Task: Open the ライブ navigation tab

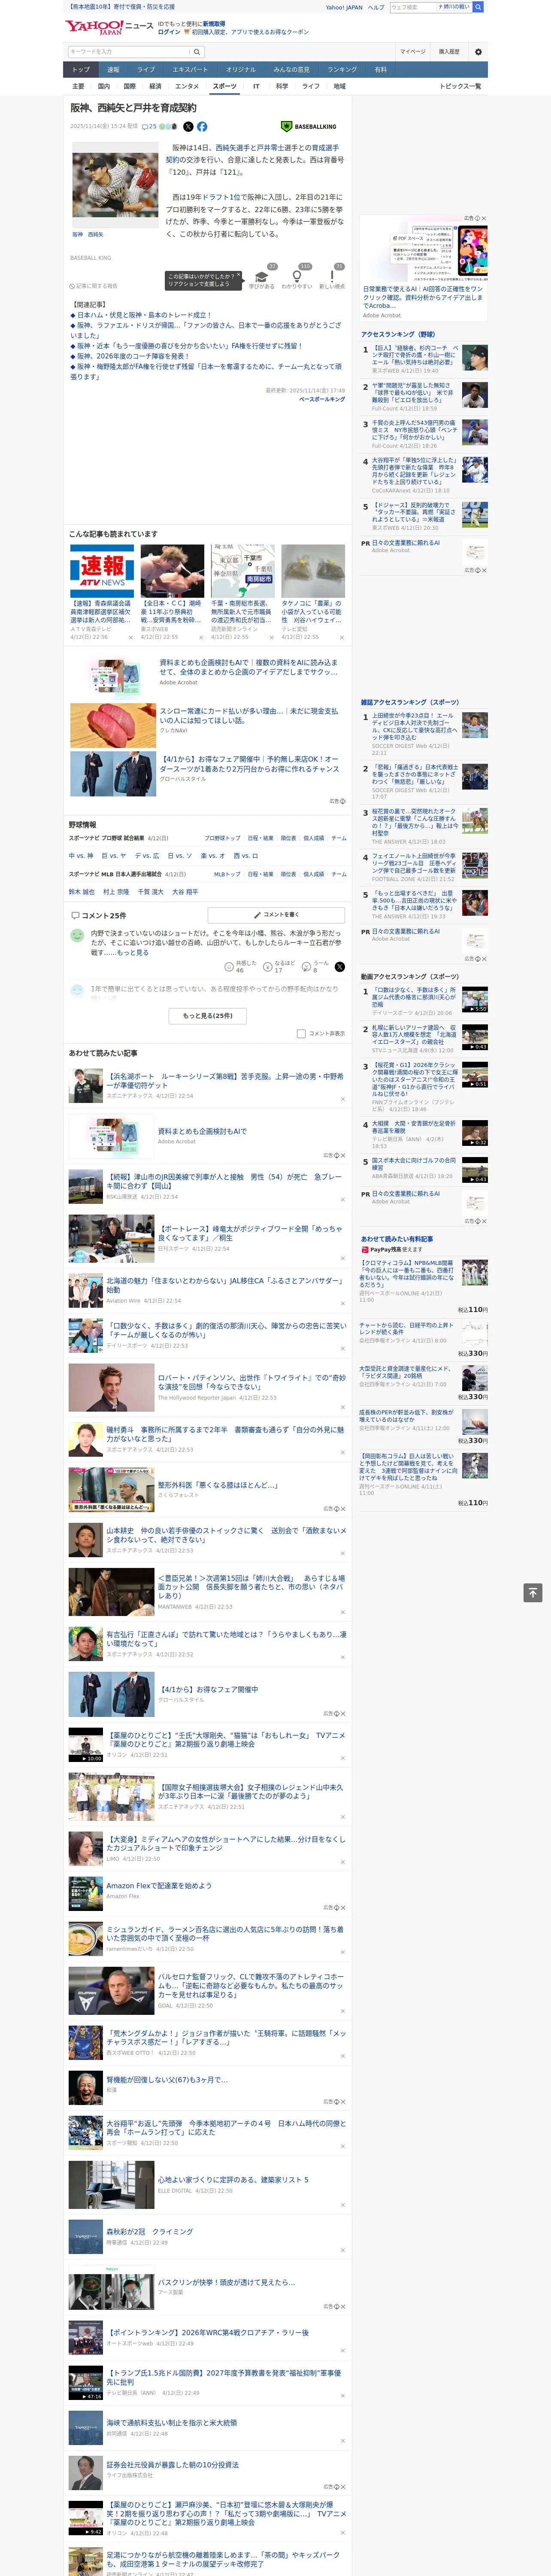Action: (146, 70)
